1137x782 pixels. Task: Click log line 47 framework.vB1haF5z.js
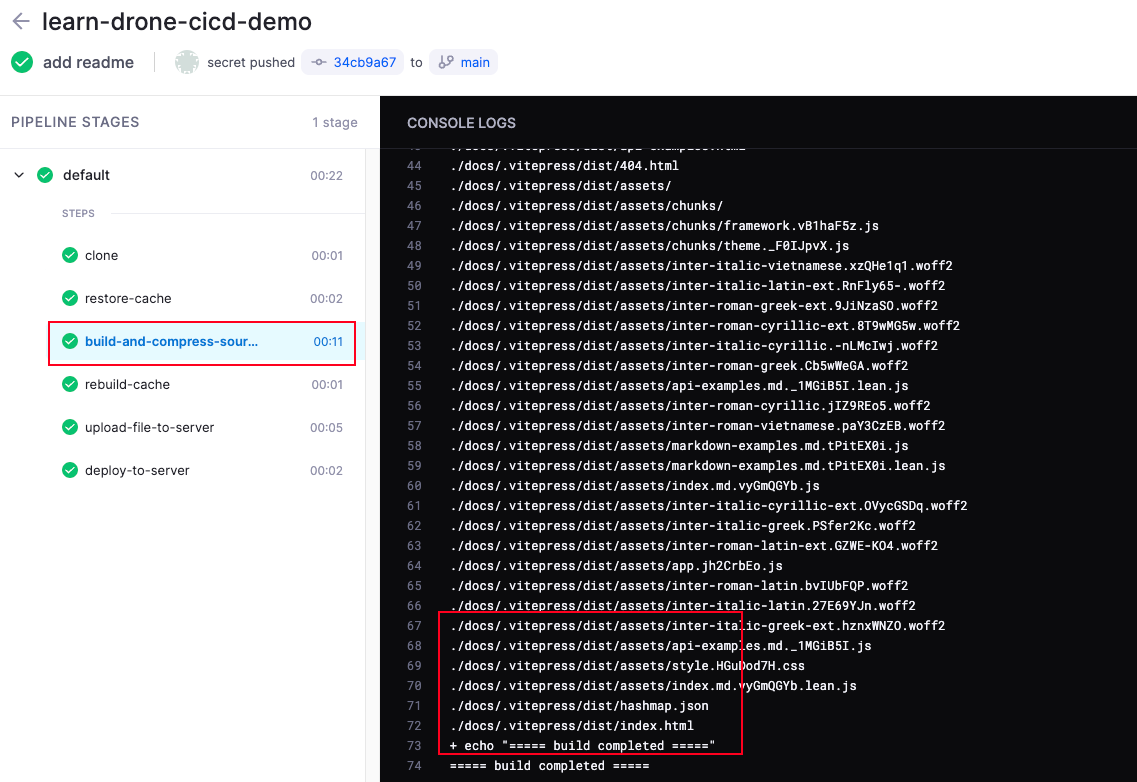point(664,226)
